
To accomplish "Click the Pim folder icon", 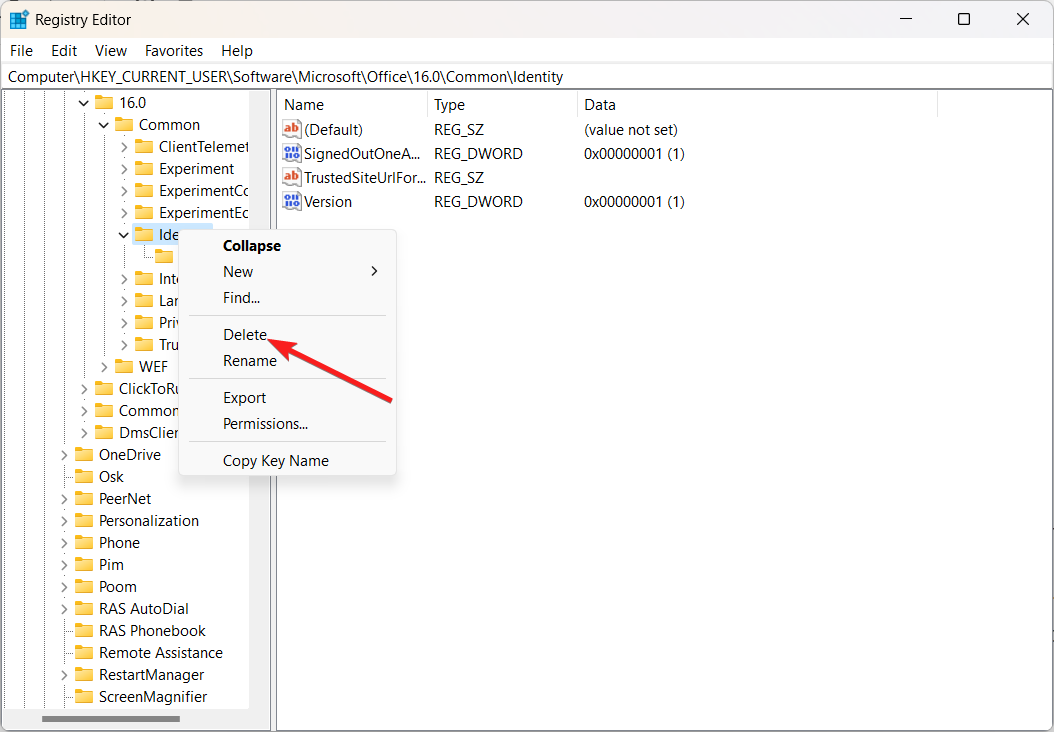I will (84, 565).
